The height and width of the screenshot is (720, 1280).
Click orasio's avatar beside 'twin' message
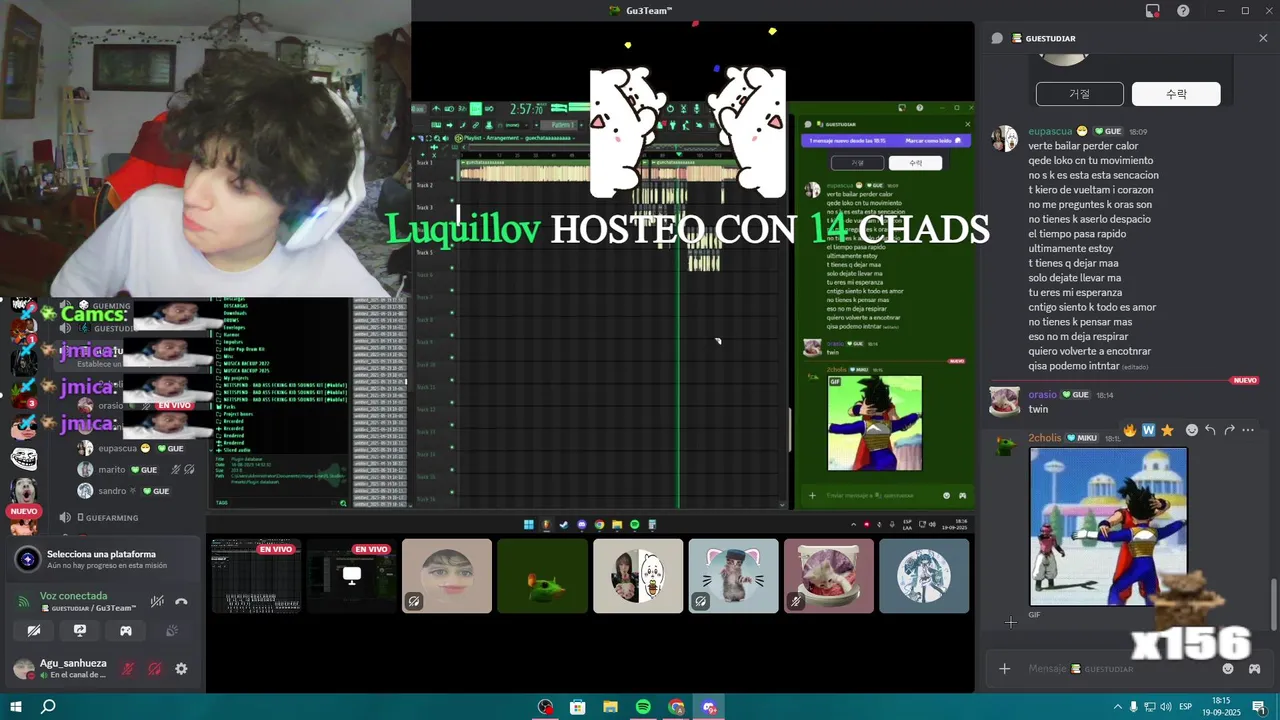click(x=1004, y=401)
